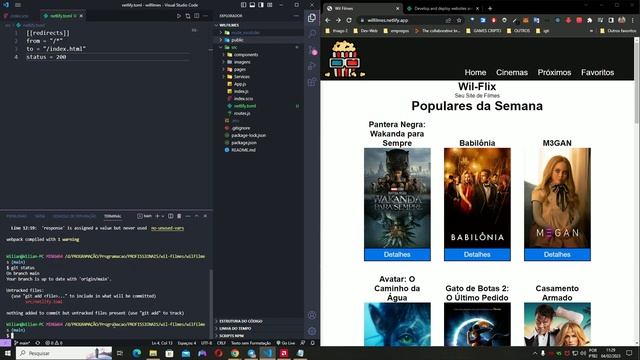Screen dimensions: 640x360
Task: Open the Chrome extensions puzzle icon
Action: 589,20
